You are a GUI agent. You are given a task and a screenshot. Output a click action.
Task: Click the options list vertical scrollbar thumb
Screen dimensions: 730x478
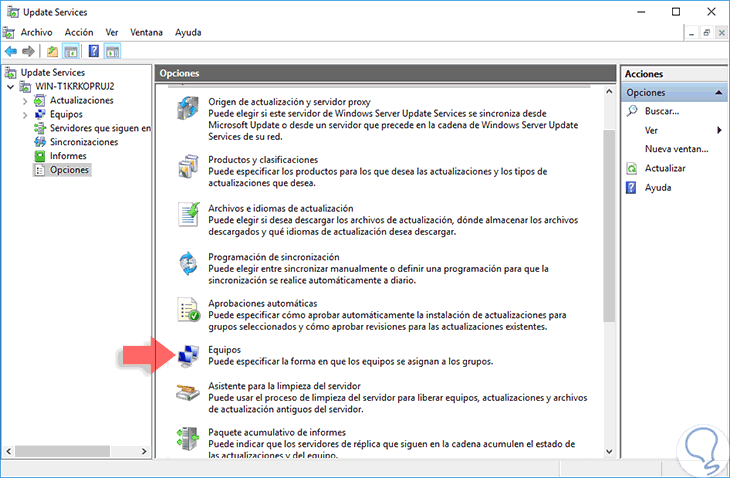pos(609,226)
